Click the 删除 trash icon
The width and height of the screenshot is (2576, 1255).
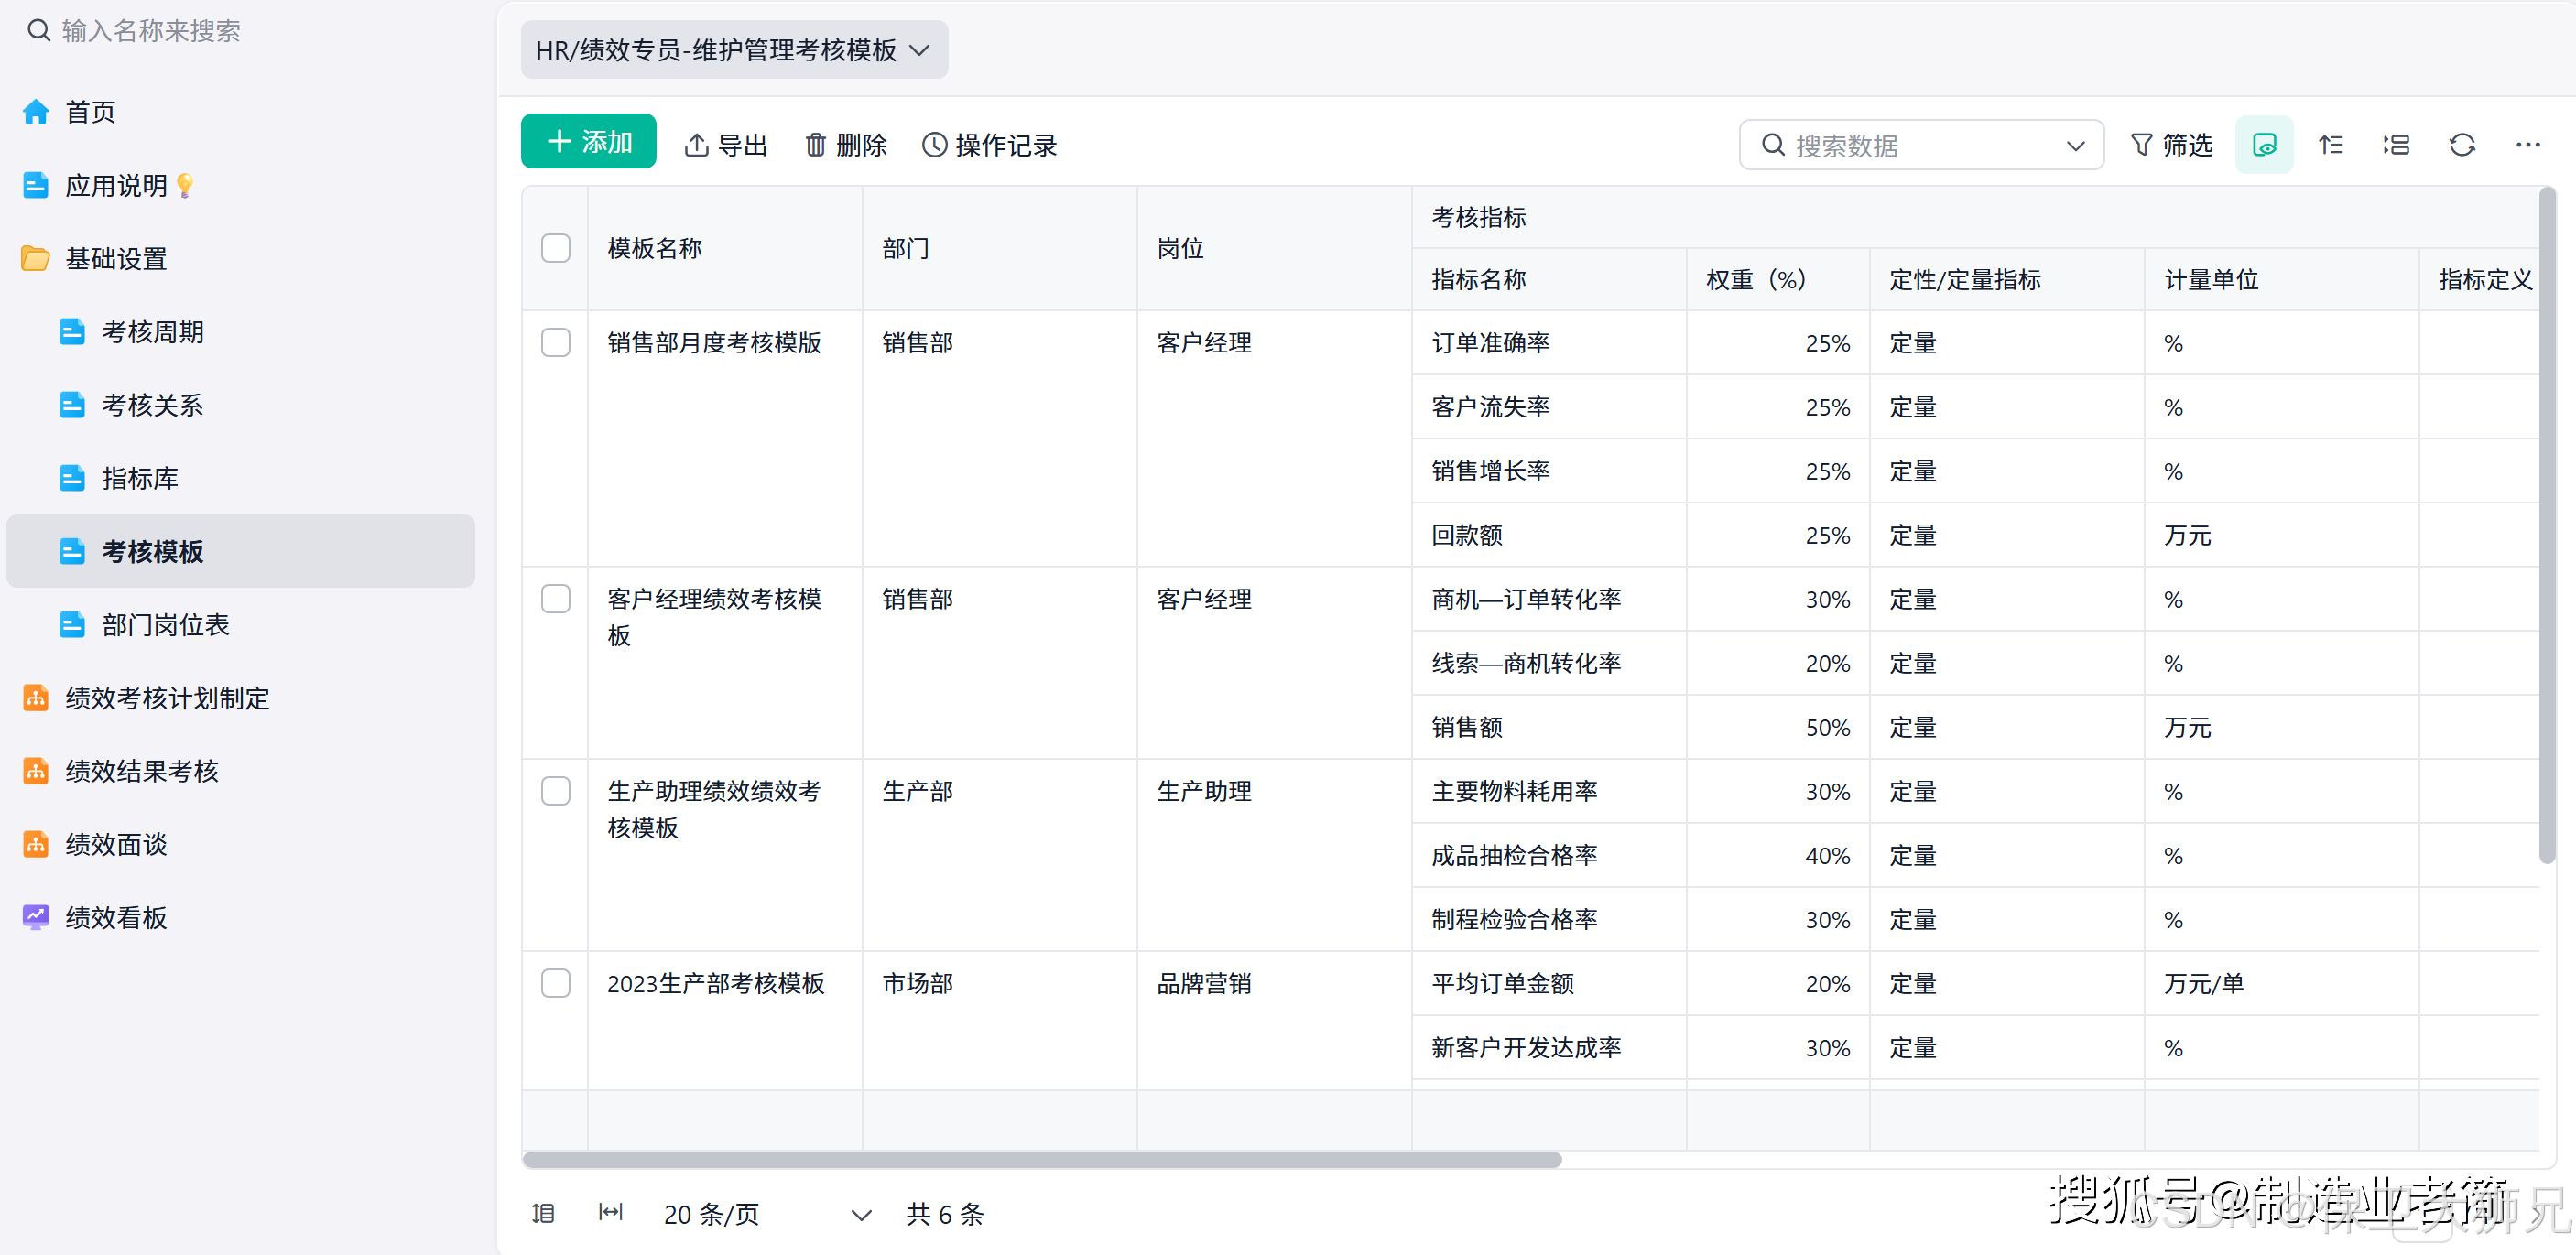[816, 145]
